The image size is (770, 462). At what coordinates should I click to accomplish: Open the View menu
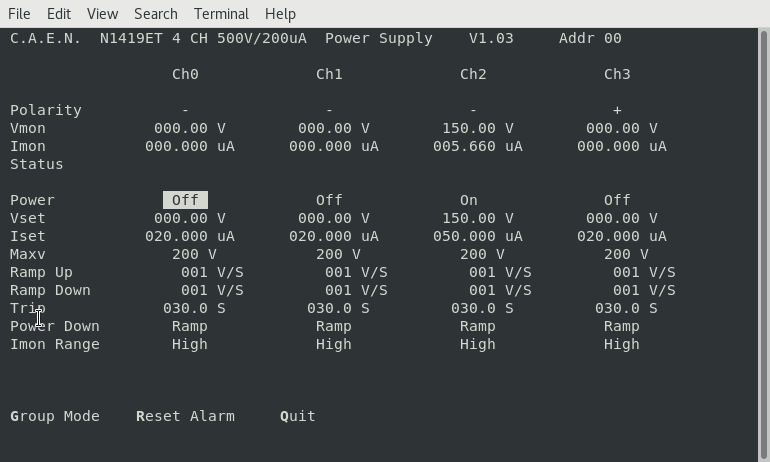(x=102, y=14)
